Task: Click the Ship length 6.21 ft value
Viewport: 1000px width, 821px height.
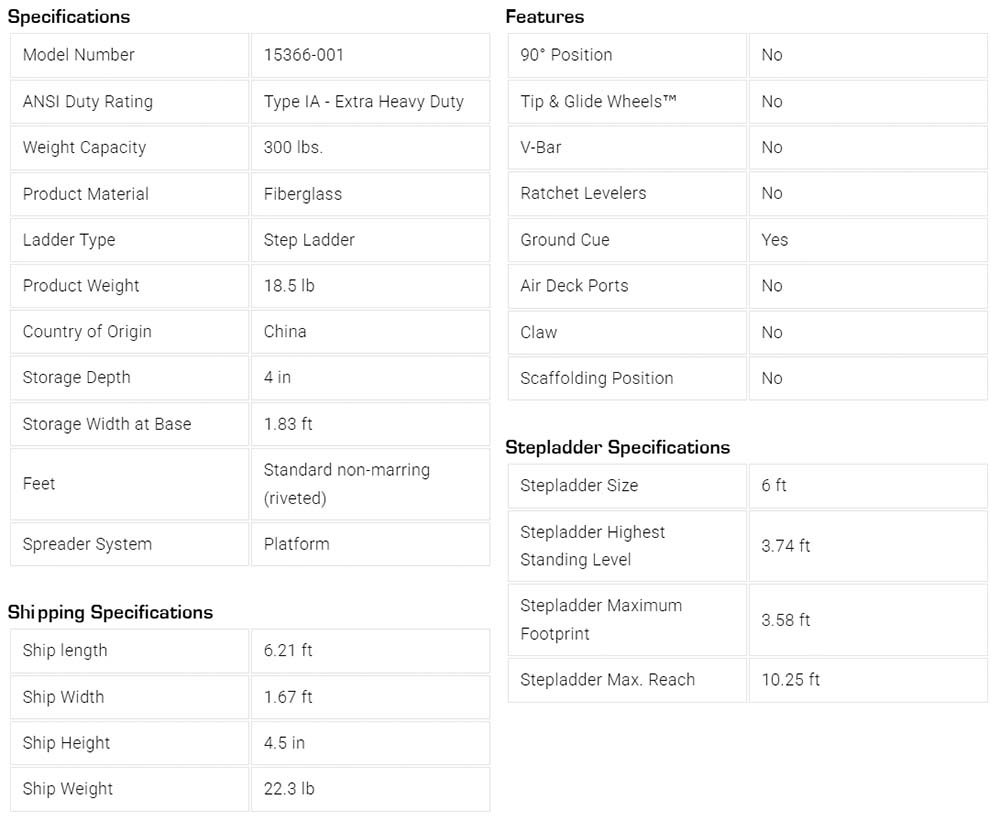Action: [x=288, y=650]
